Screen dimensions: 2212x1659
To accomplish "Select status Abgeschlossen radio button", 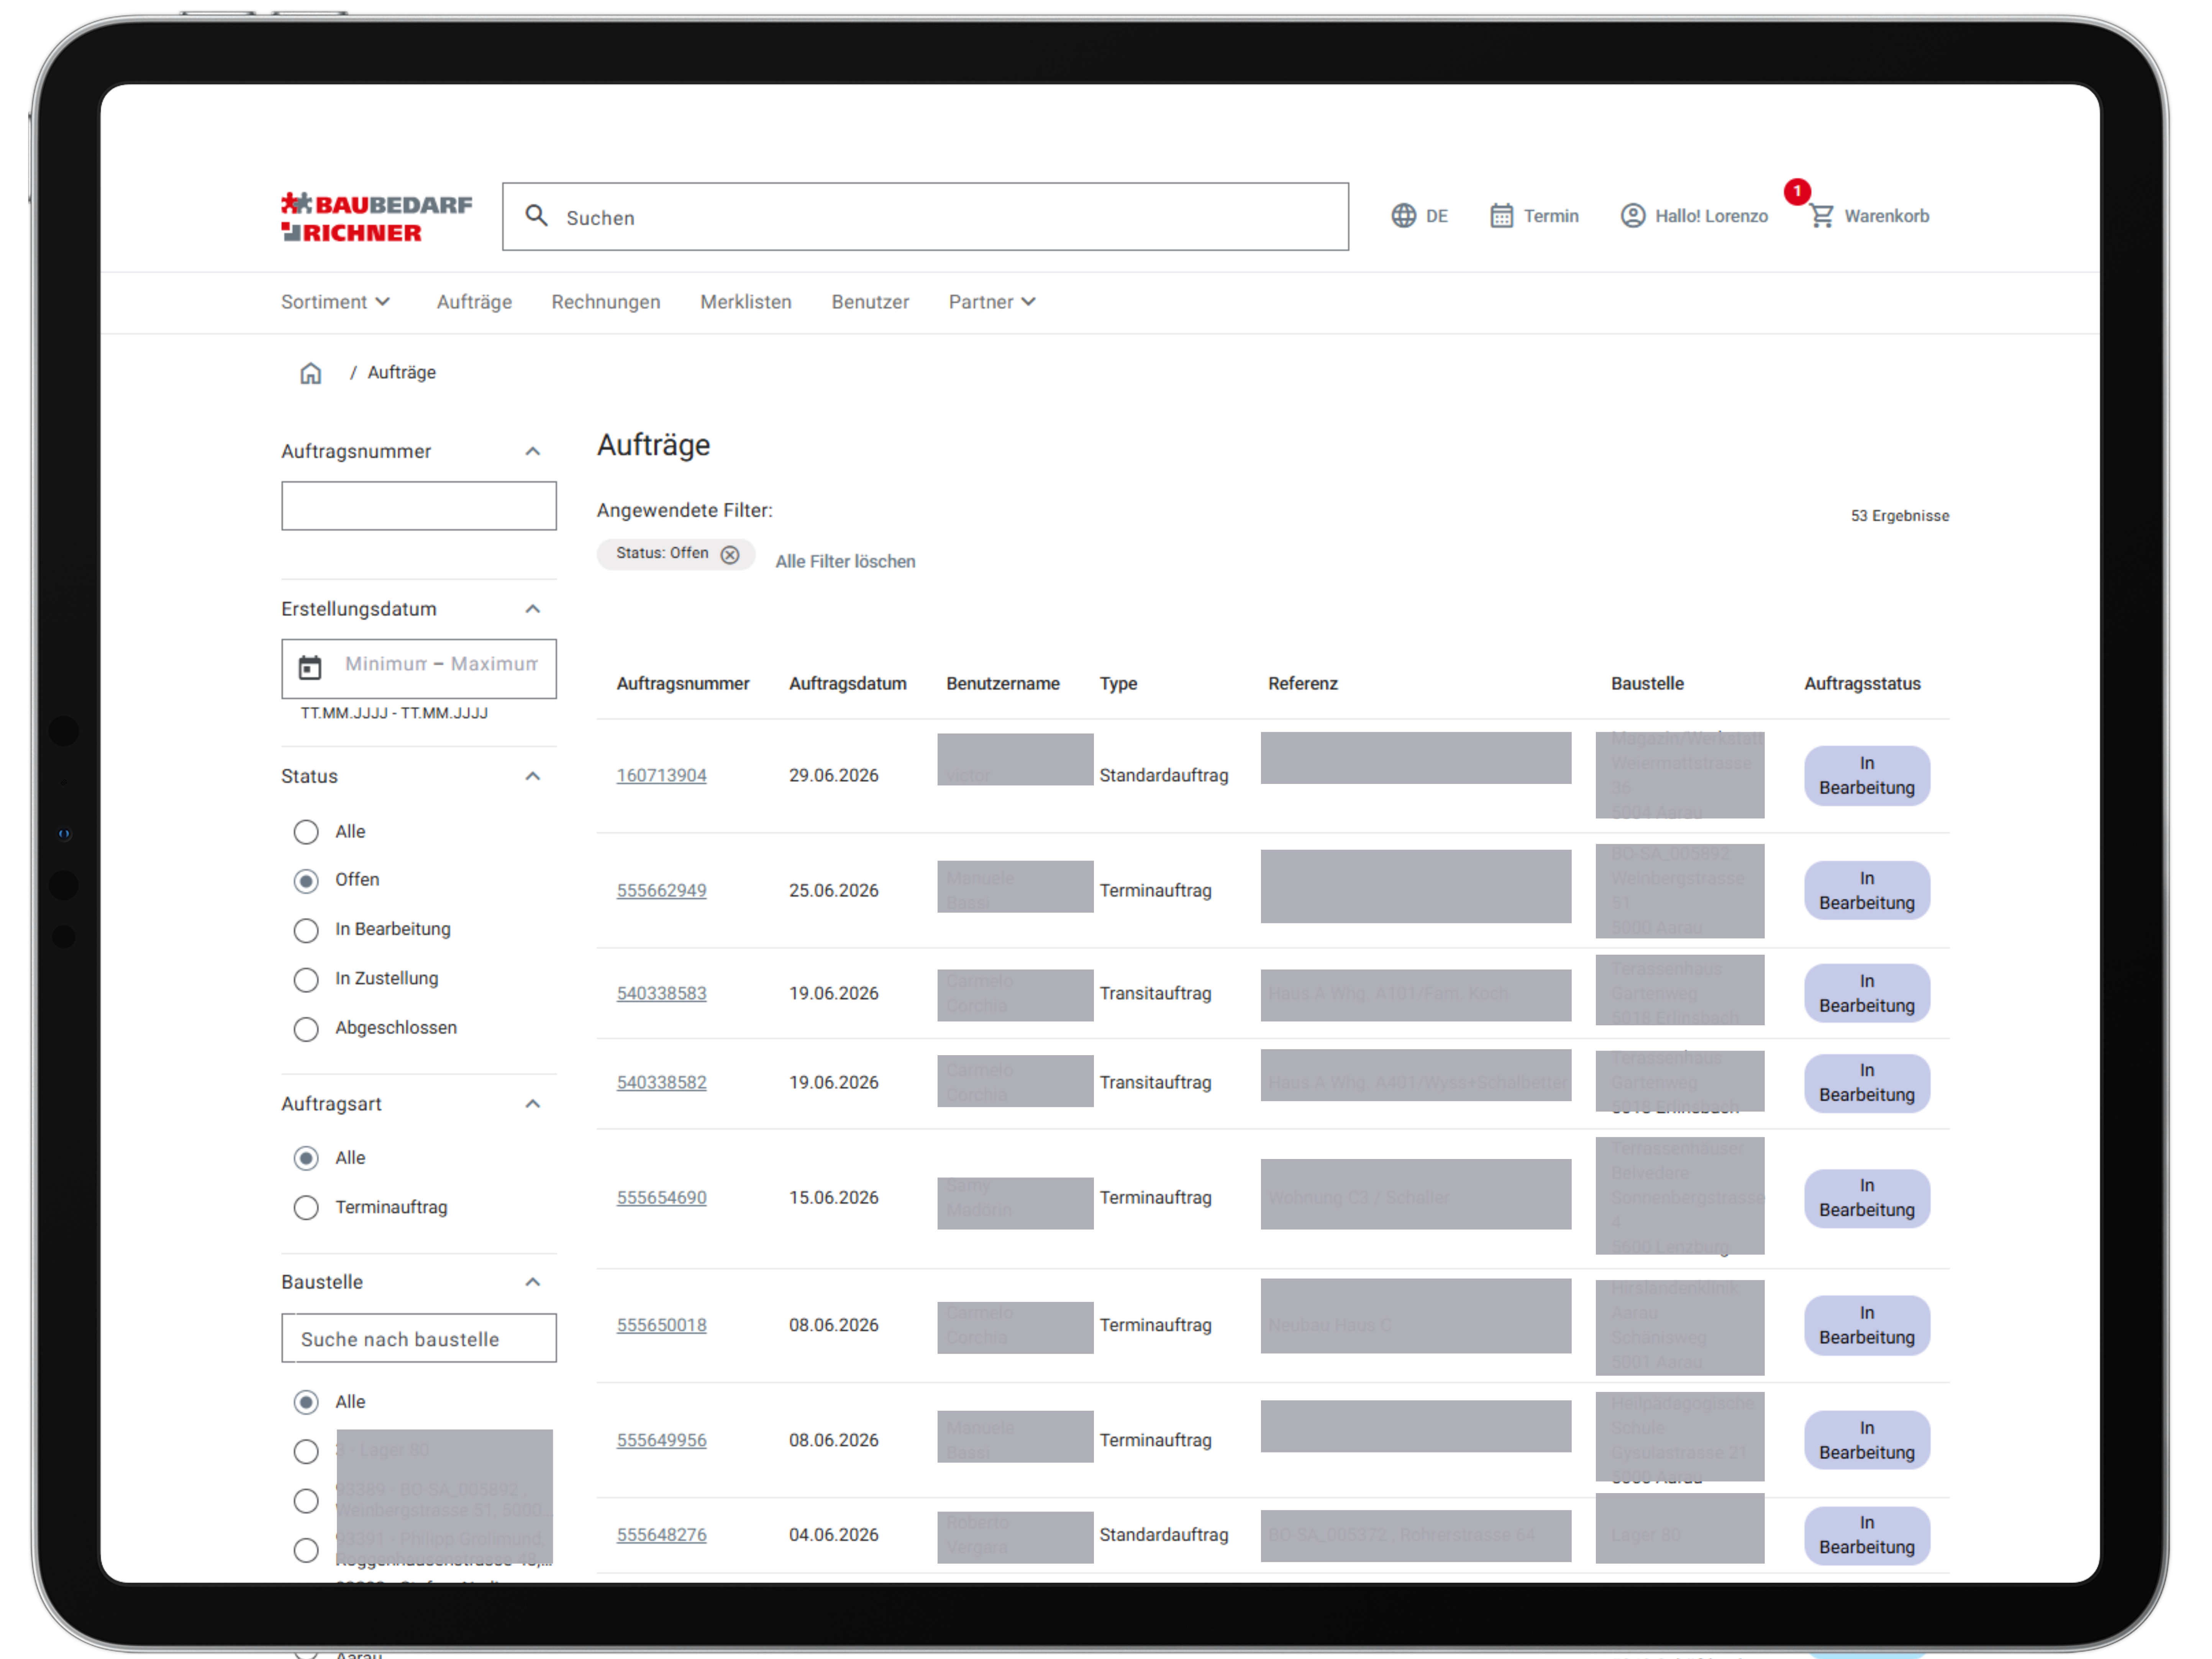I will point(306,1029).
